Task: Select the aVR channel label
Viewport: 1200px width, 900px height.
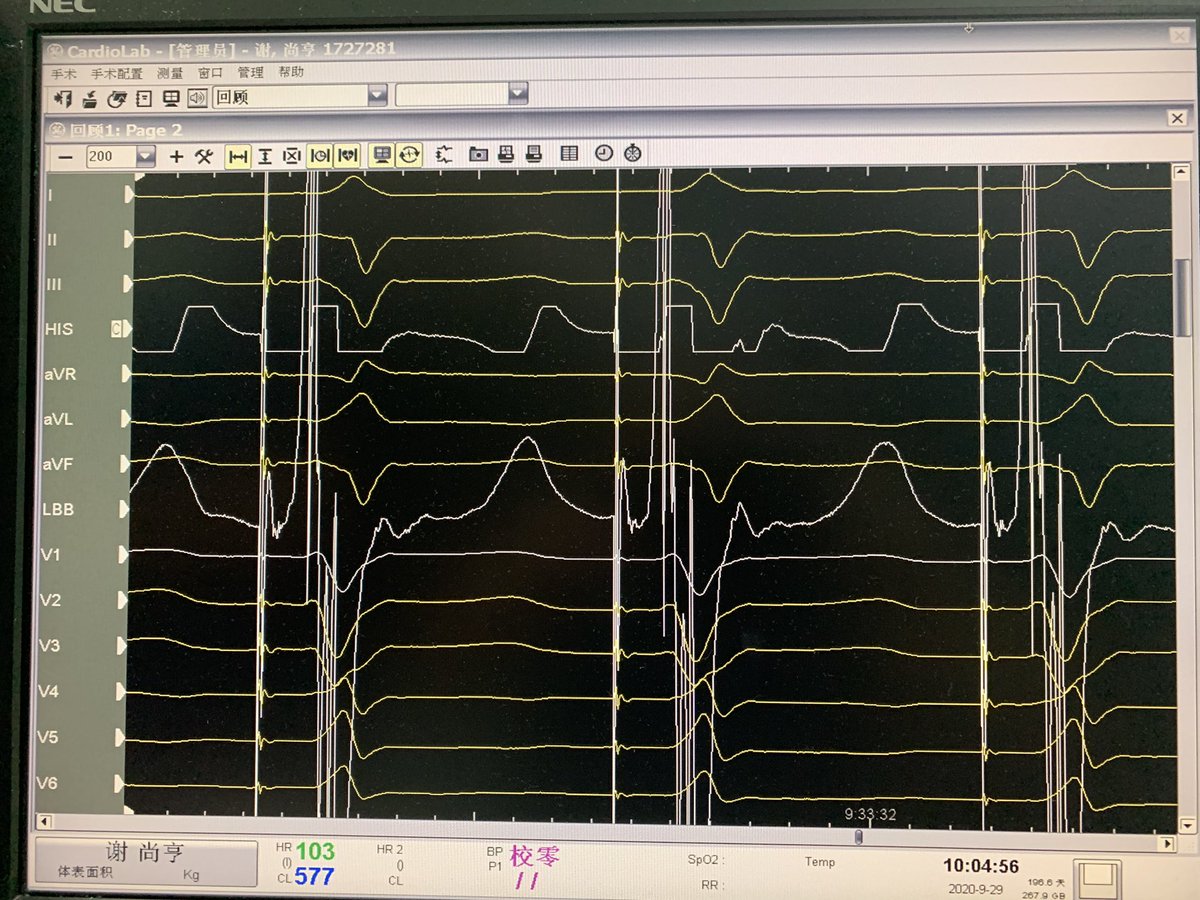Action: [x=59, y=374]
